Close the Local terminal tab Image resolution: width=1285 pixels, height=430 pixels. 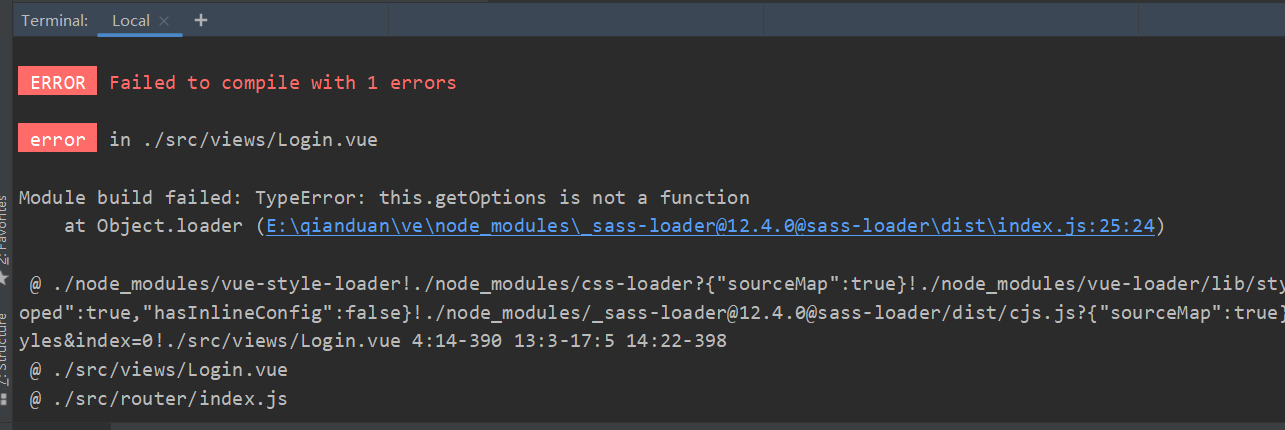point(164,21)
